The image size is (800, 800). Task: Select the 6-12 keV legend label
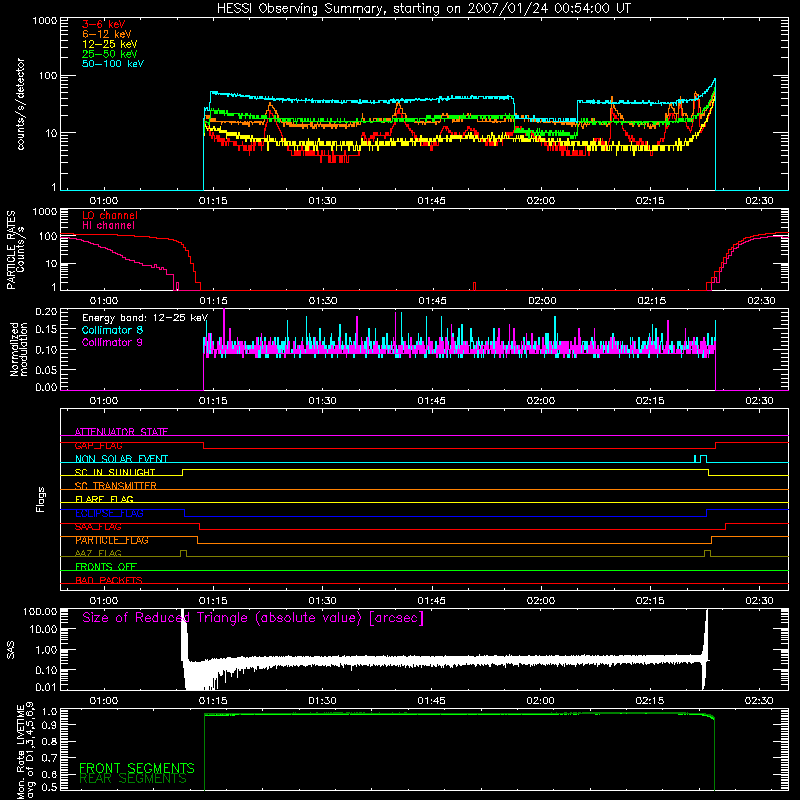click(x=106, y=34)
